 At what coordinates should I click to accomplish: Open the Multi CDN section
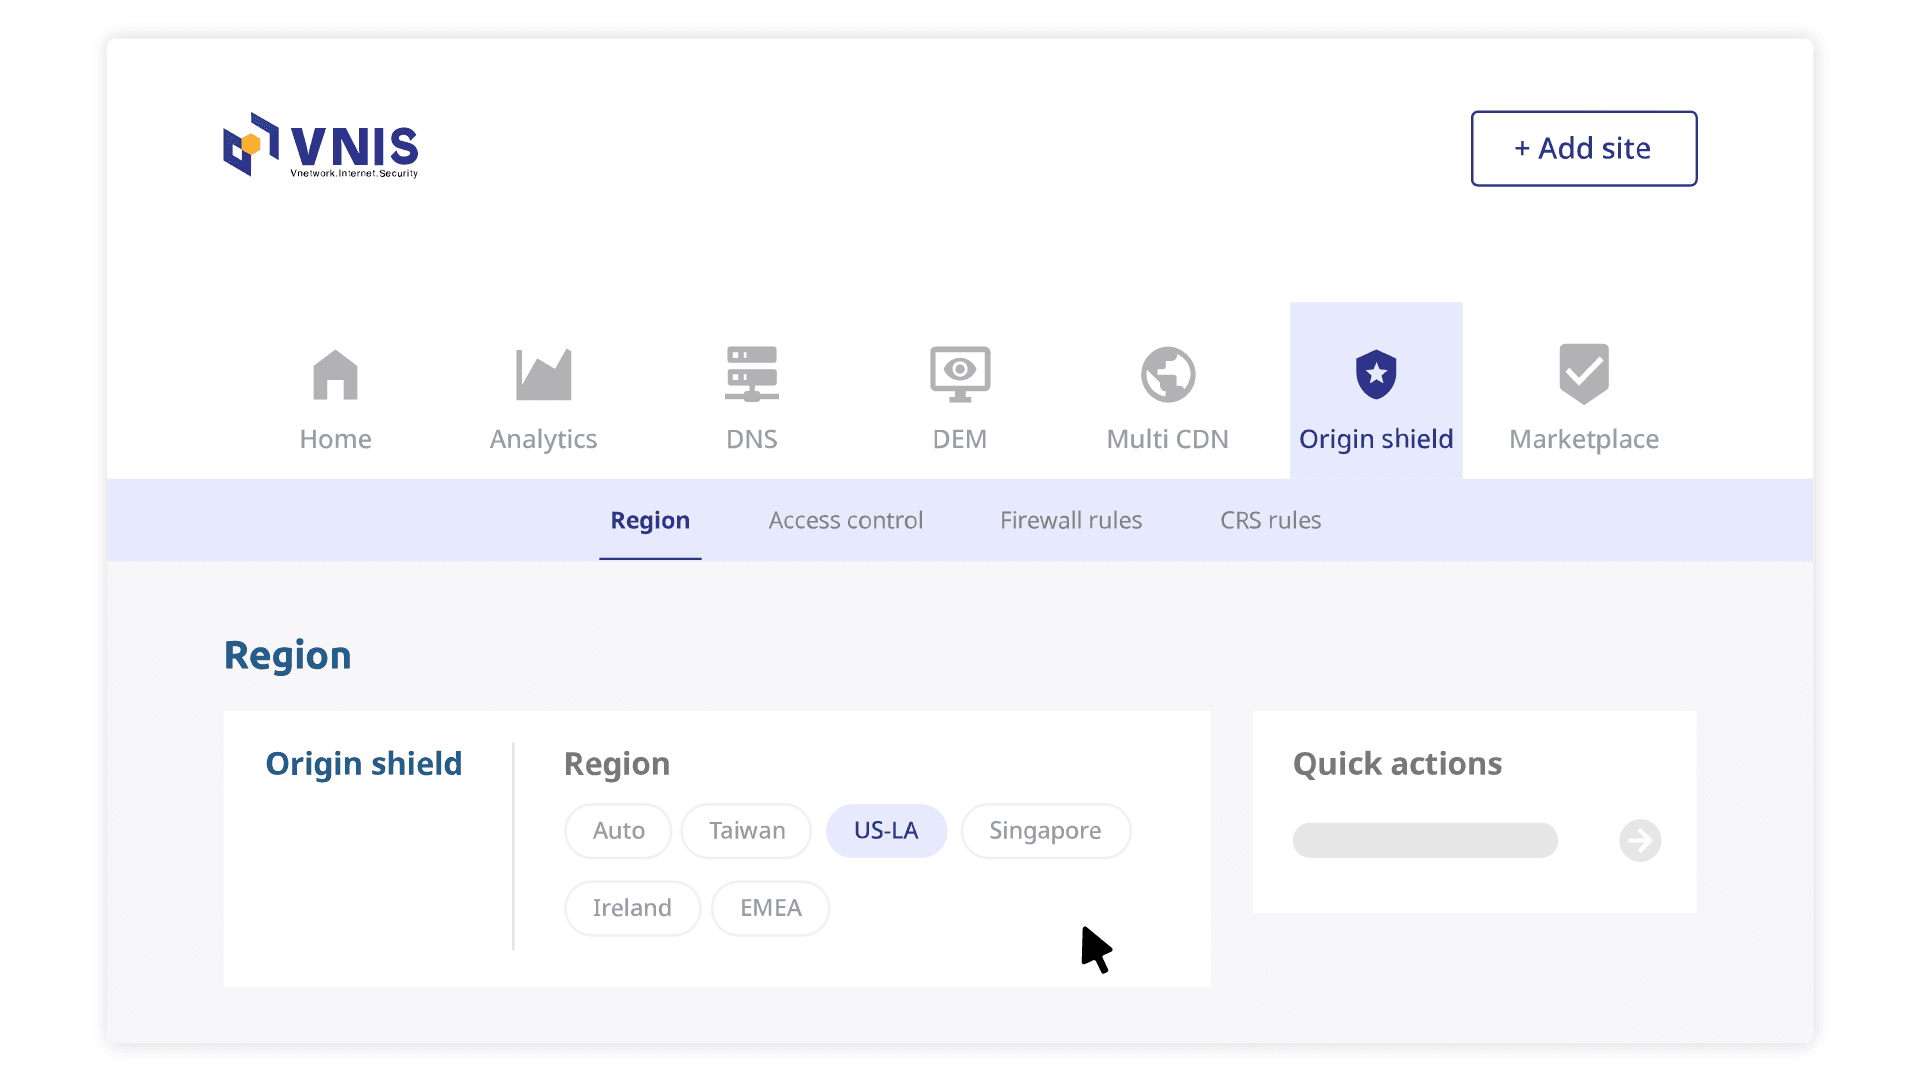(x=1167, y=400)
